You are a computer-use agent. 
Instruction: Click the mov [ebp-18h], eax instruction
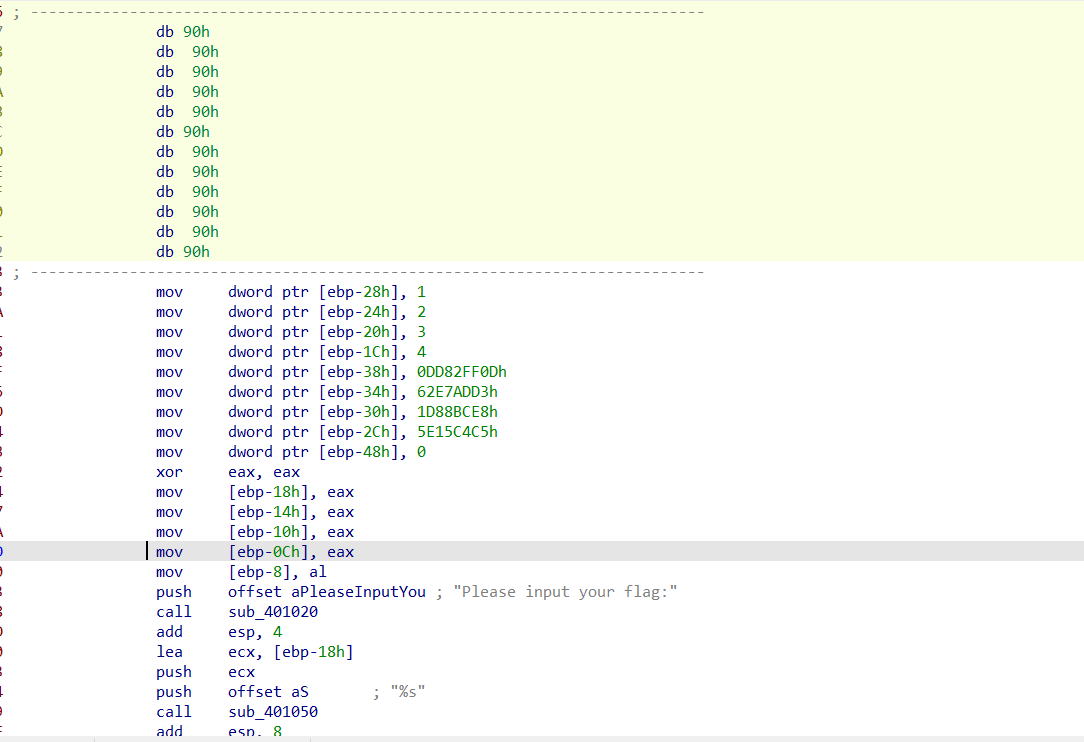(x=255, y=492)
